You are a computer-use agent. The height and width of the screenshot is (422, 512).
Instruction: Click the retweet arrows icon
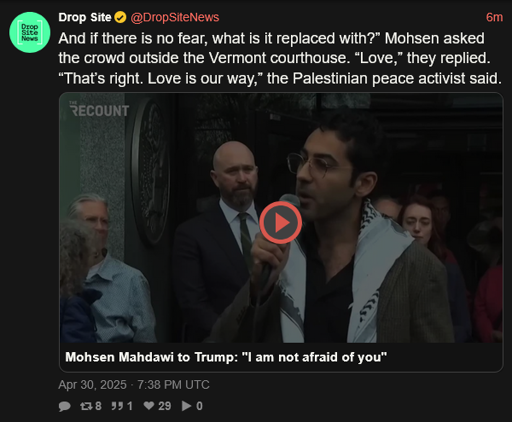click(x=86, y=406)
